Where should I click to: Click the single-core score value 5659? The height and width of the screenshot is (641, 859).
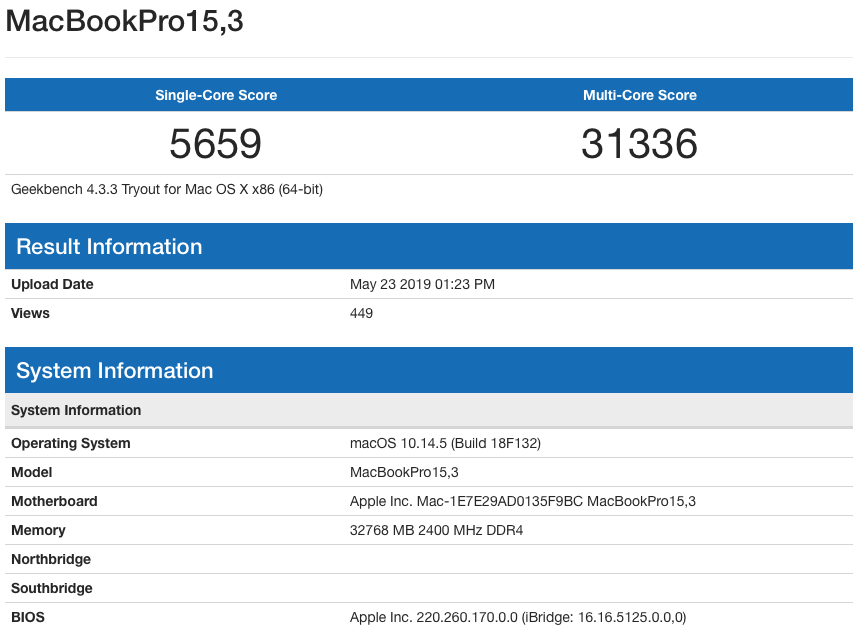click(x=215, y=144)
